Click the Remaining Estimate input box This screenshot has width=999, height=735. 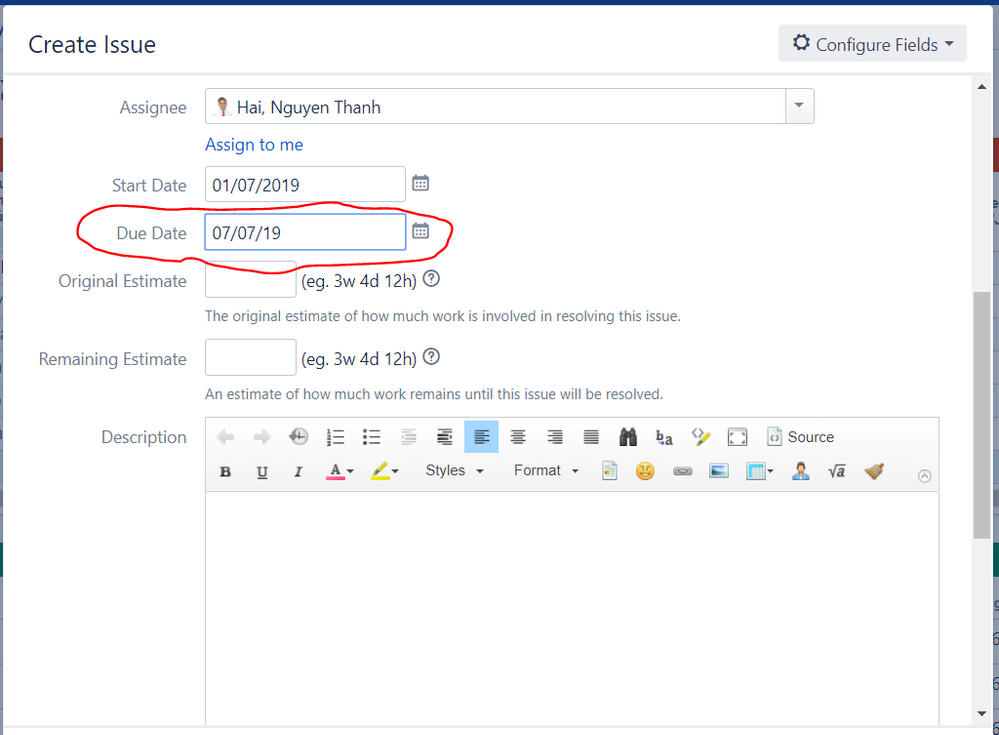click(x=250, y=357)
